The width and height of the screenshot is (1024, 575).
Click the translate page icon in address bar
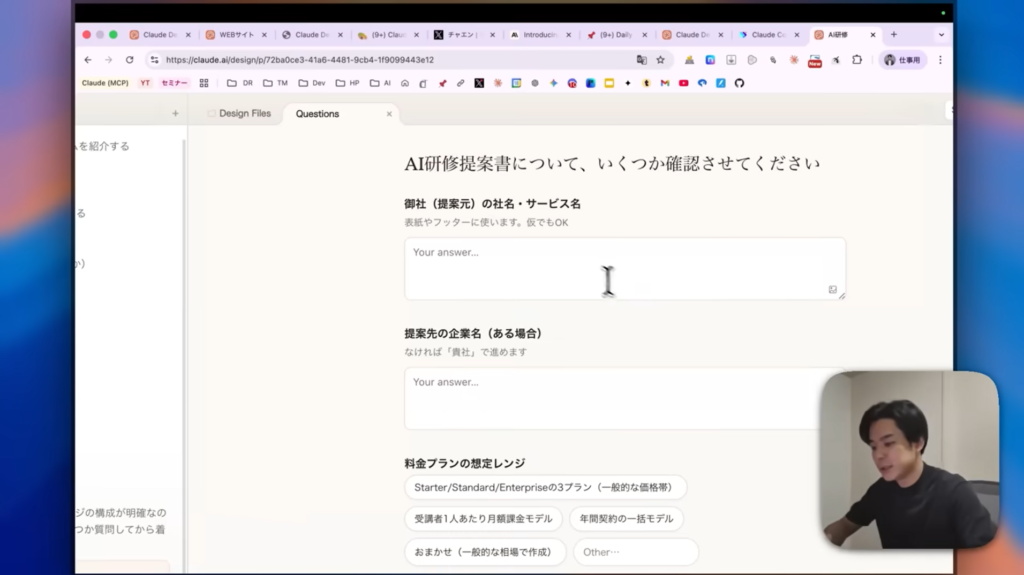[641, 60]
